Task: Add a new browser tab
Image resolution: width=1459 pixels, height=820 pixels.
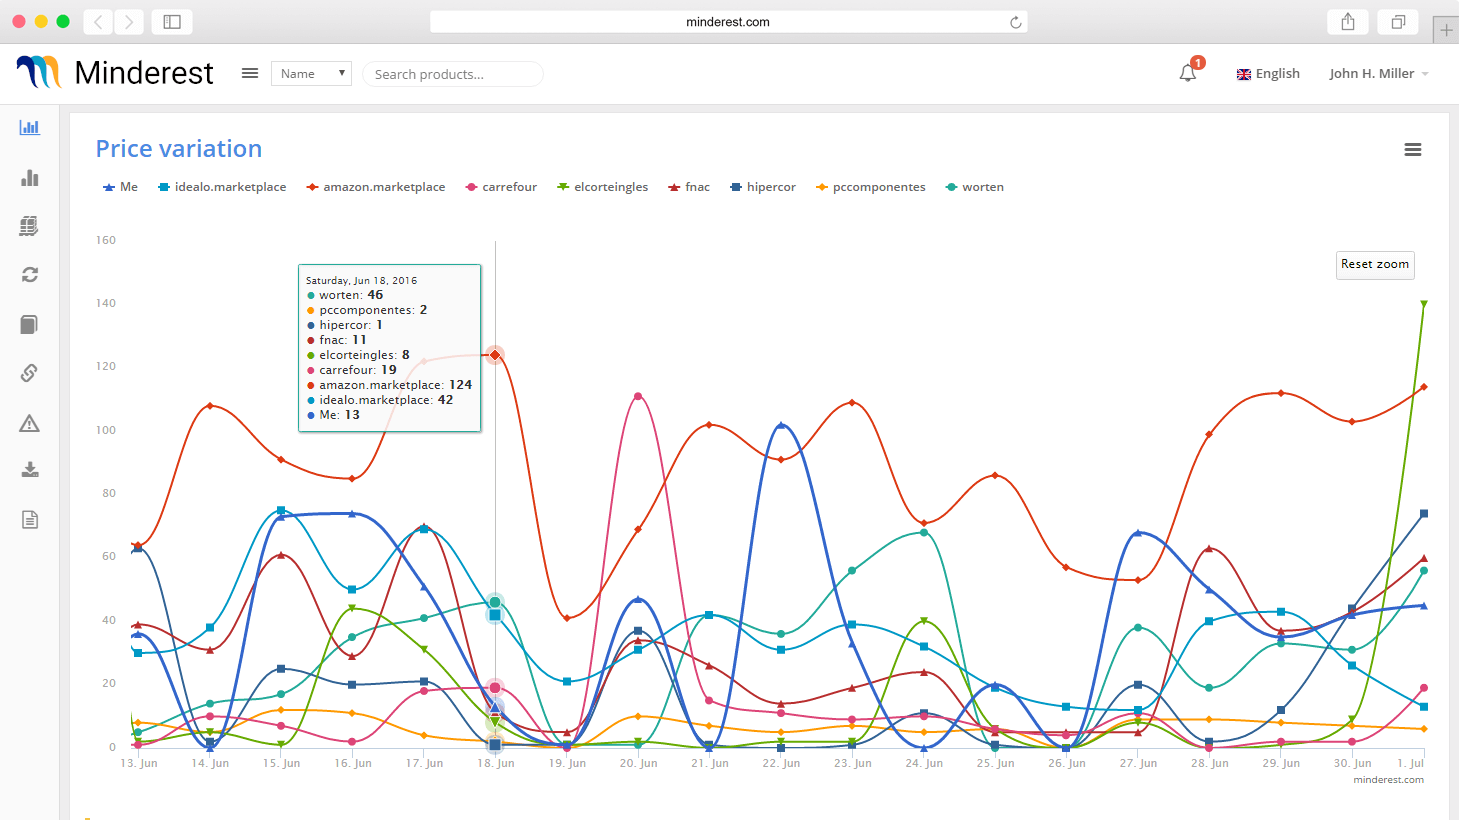Action: (x=1446, y=30)
